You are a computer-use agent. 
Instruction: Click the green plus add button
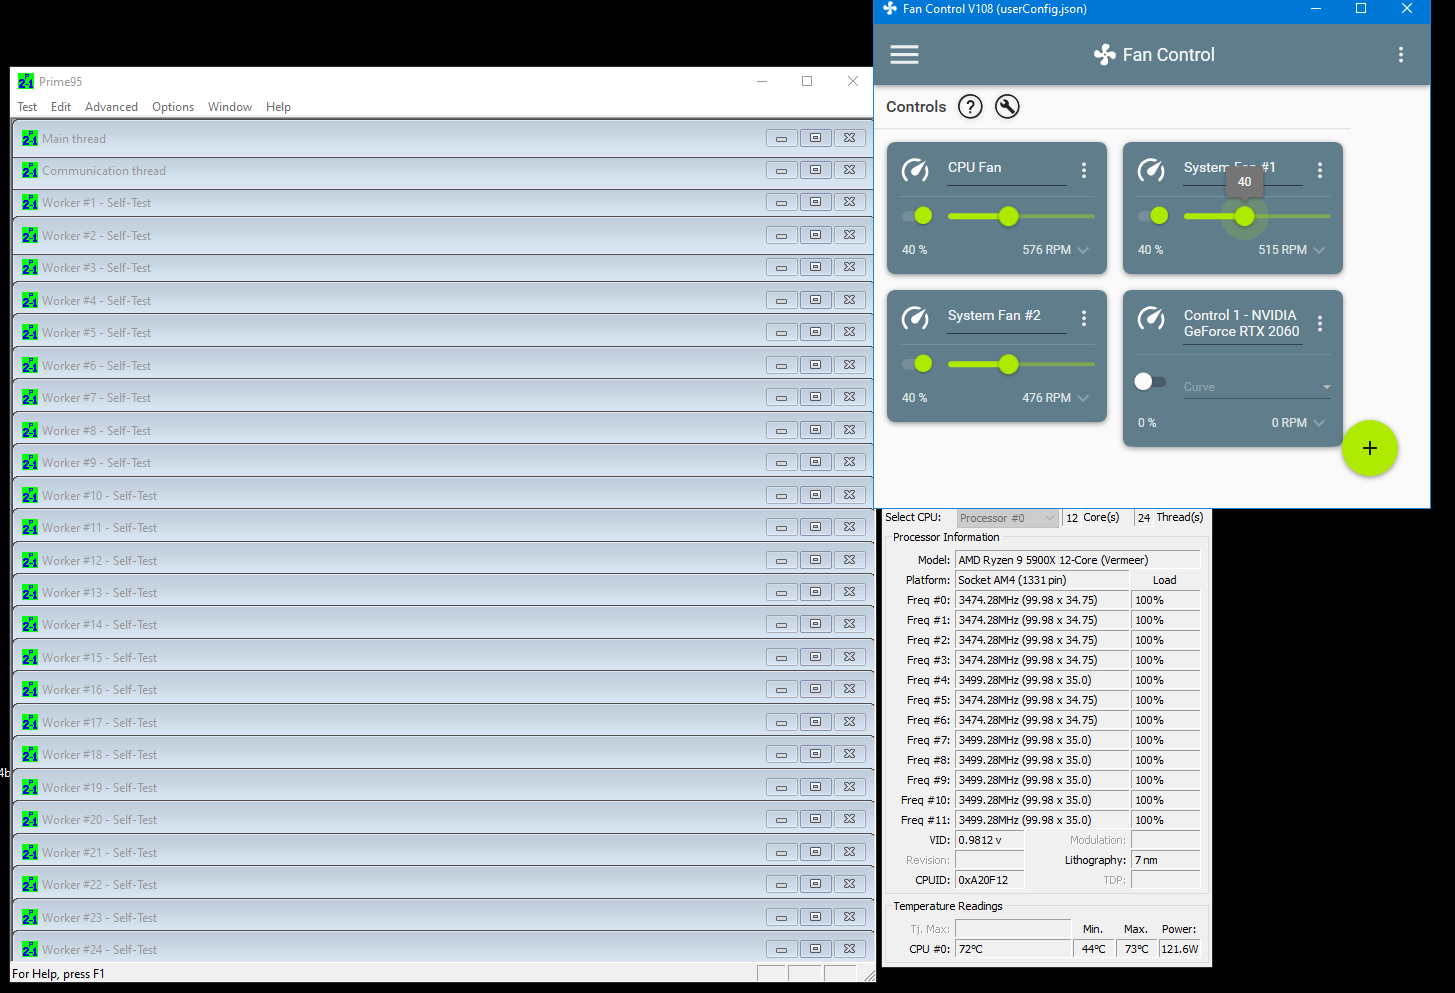(1370, 448)
